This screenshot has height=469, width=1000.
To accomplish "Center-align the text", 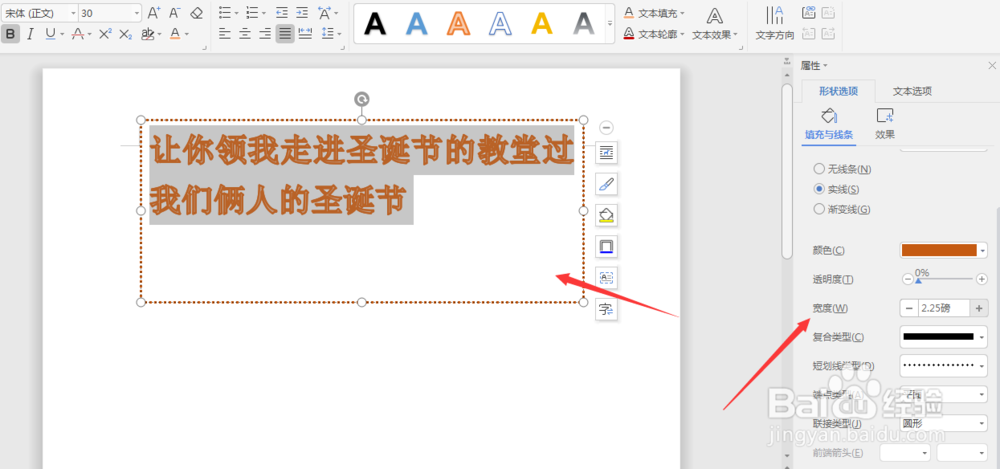I will tap(245, 34).
